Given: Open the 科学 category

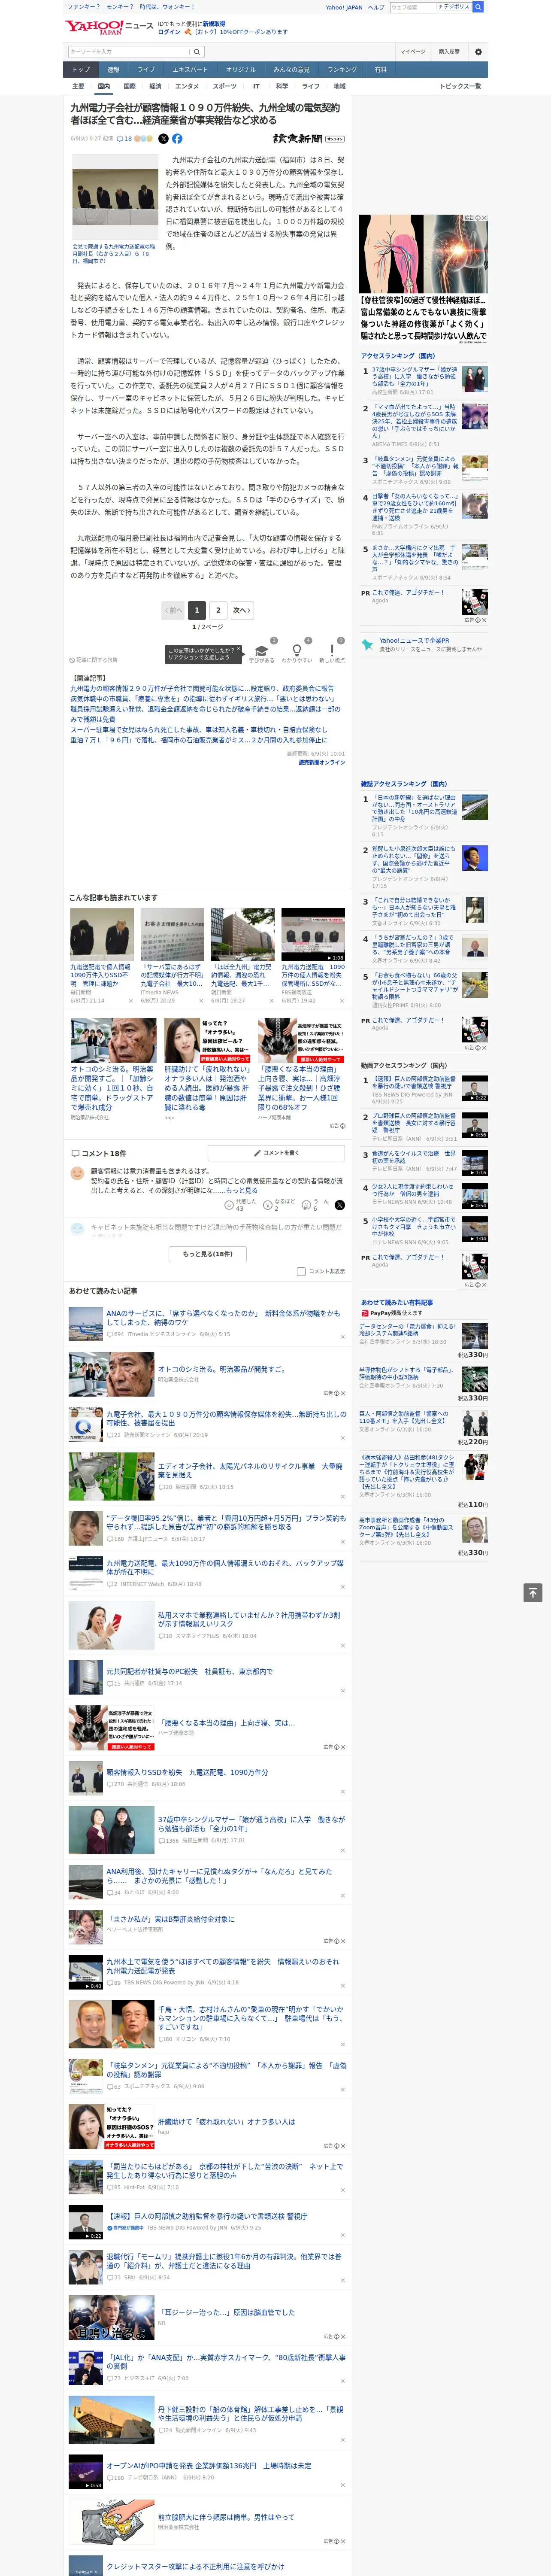Looking at the screenshot, I should pyautogui.click(x=282, y=86).
